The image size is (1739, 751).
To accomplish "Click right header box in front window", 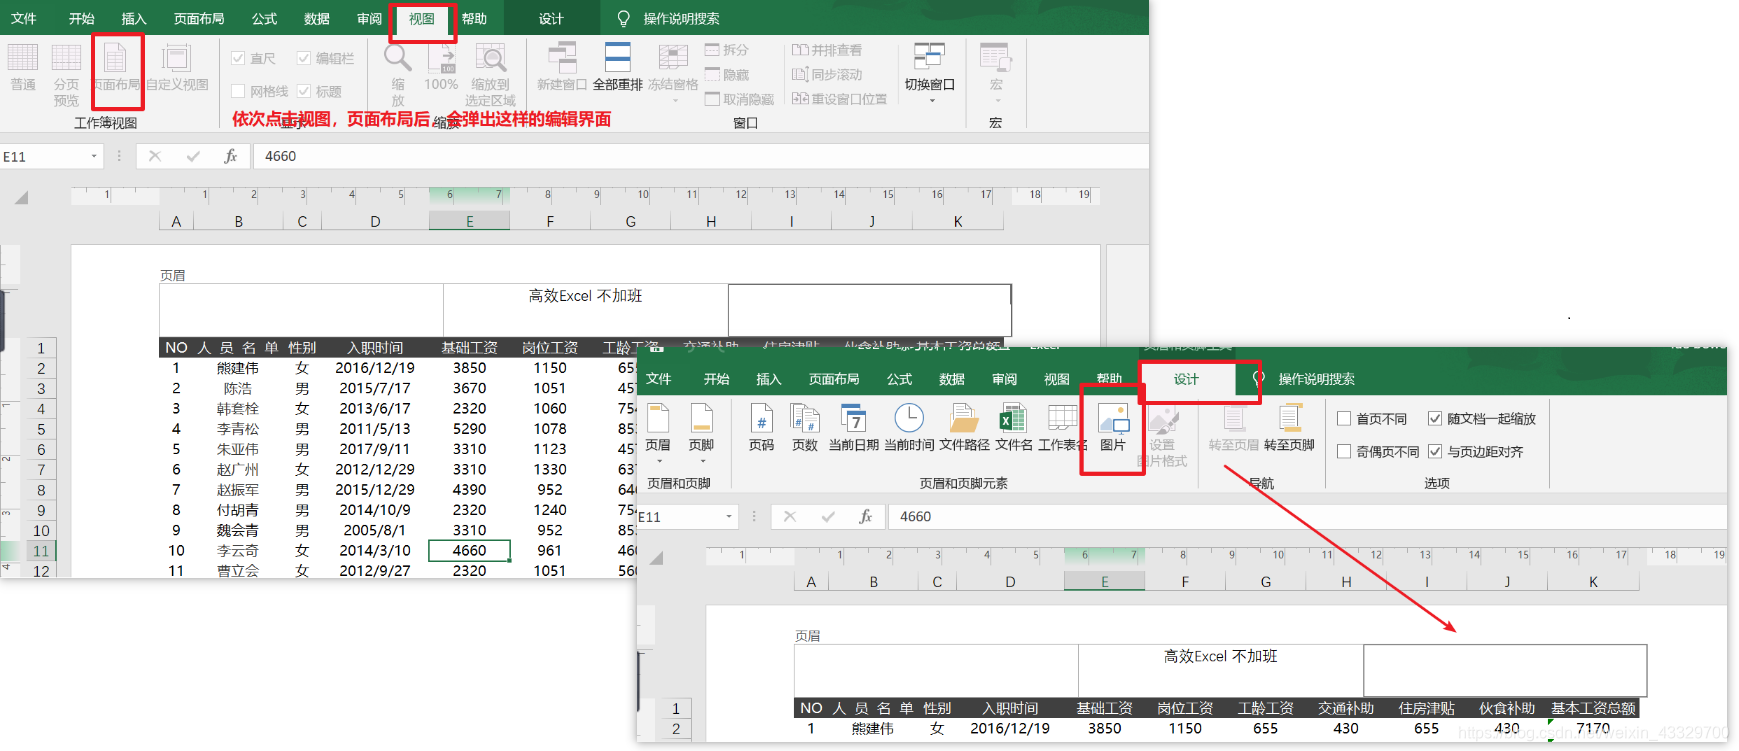I will [x=1505, y=670].
